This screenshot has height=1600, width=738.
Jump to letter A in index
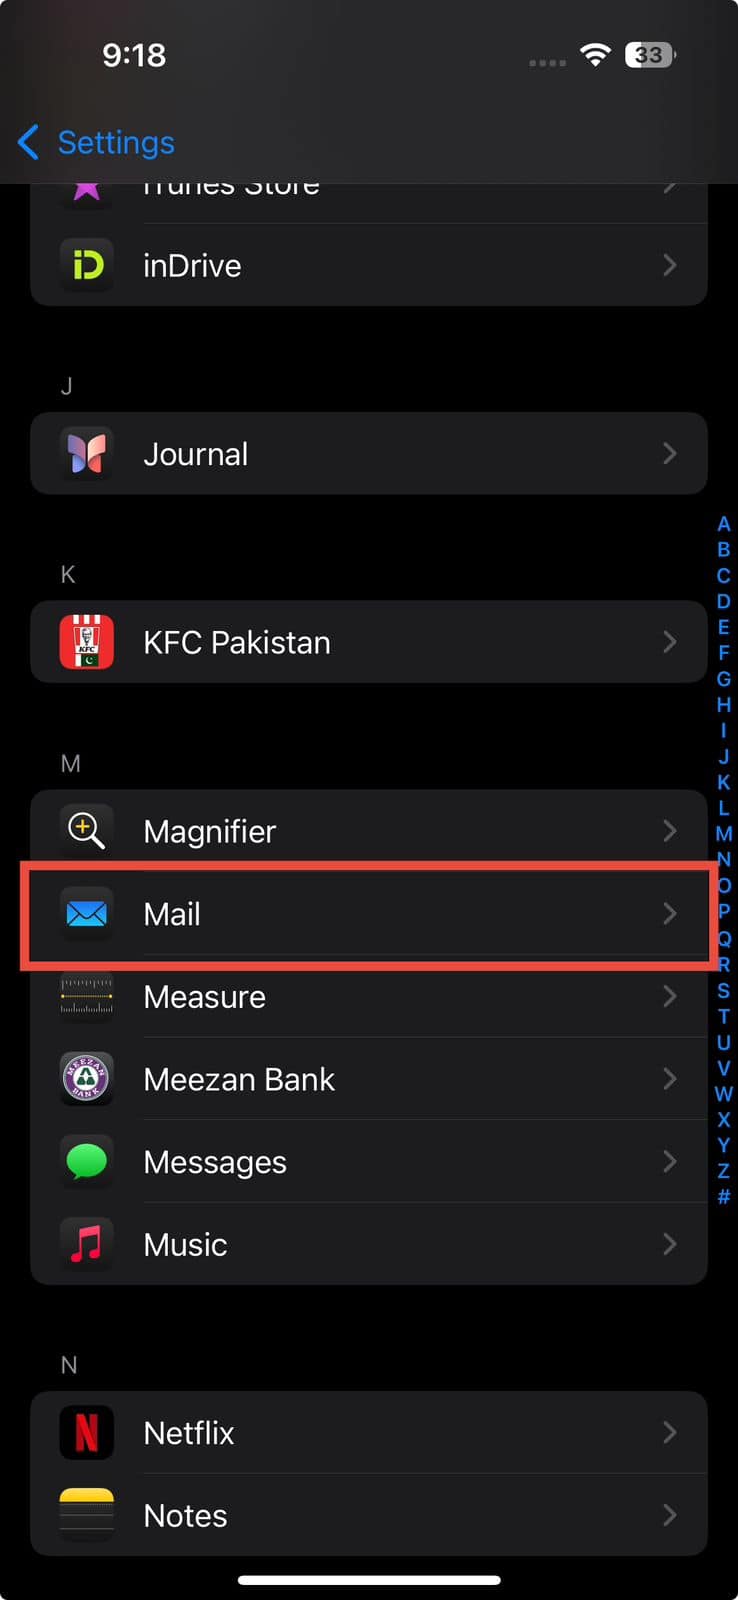click(x=723, y=524)
